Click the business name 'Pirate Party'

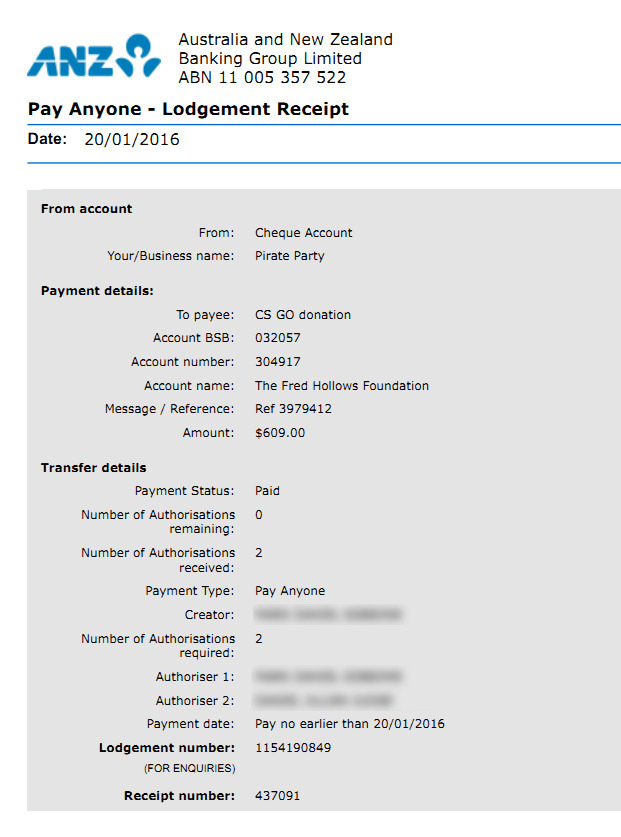pyautogui.click(x=289, y=256)
